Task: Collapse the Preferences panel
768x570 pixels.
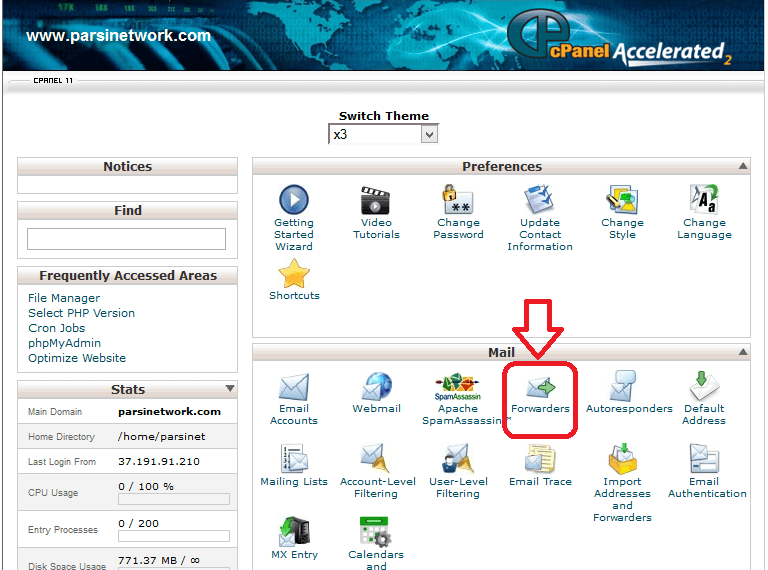Action: point(742,166)
